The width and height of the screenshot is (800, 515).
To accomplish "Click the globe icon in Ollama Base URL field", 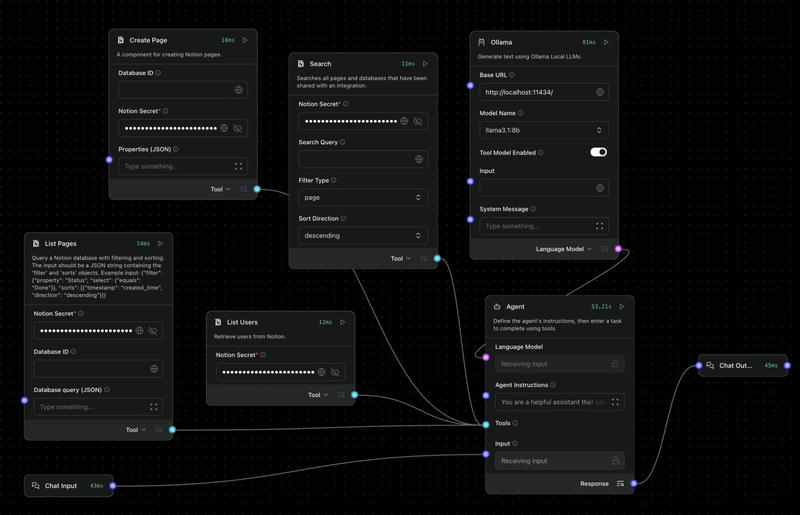I will 600,92.
